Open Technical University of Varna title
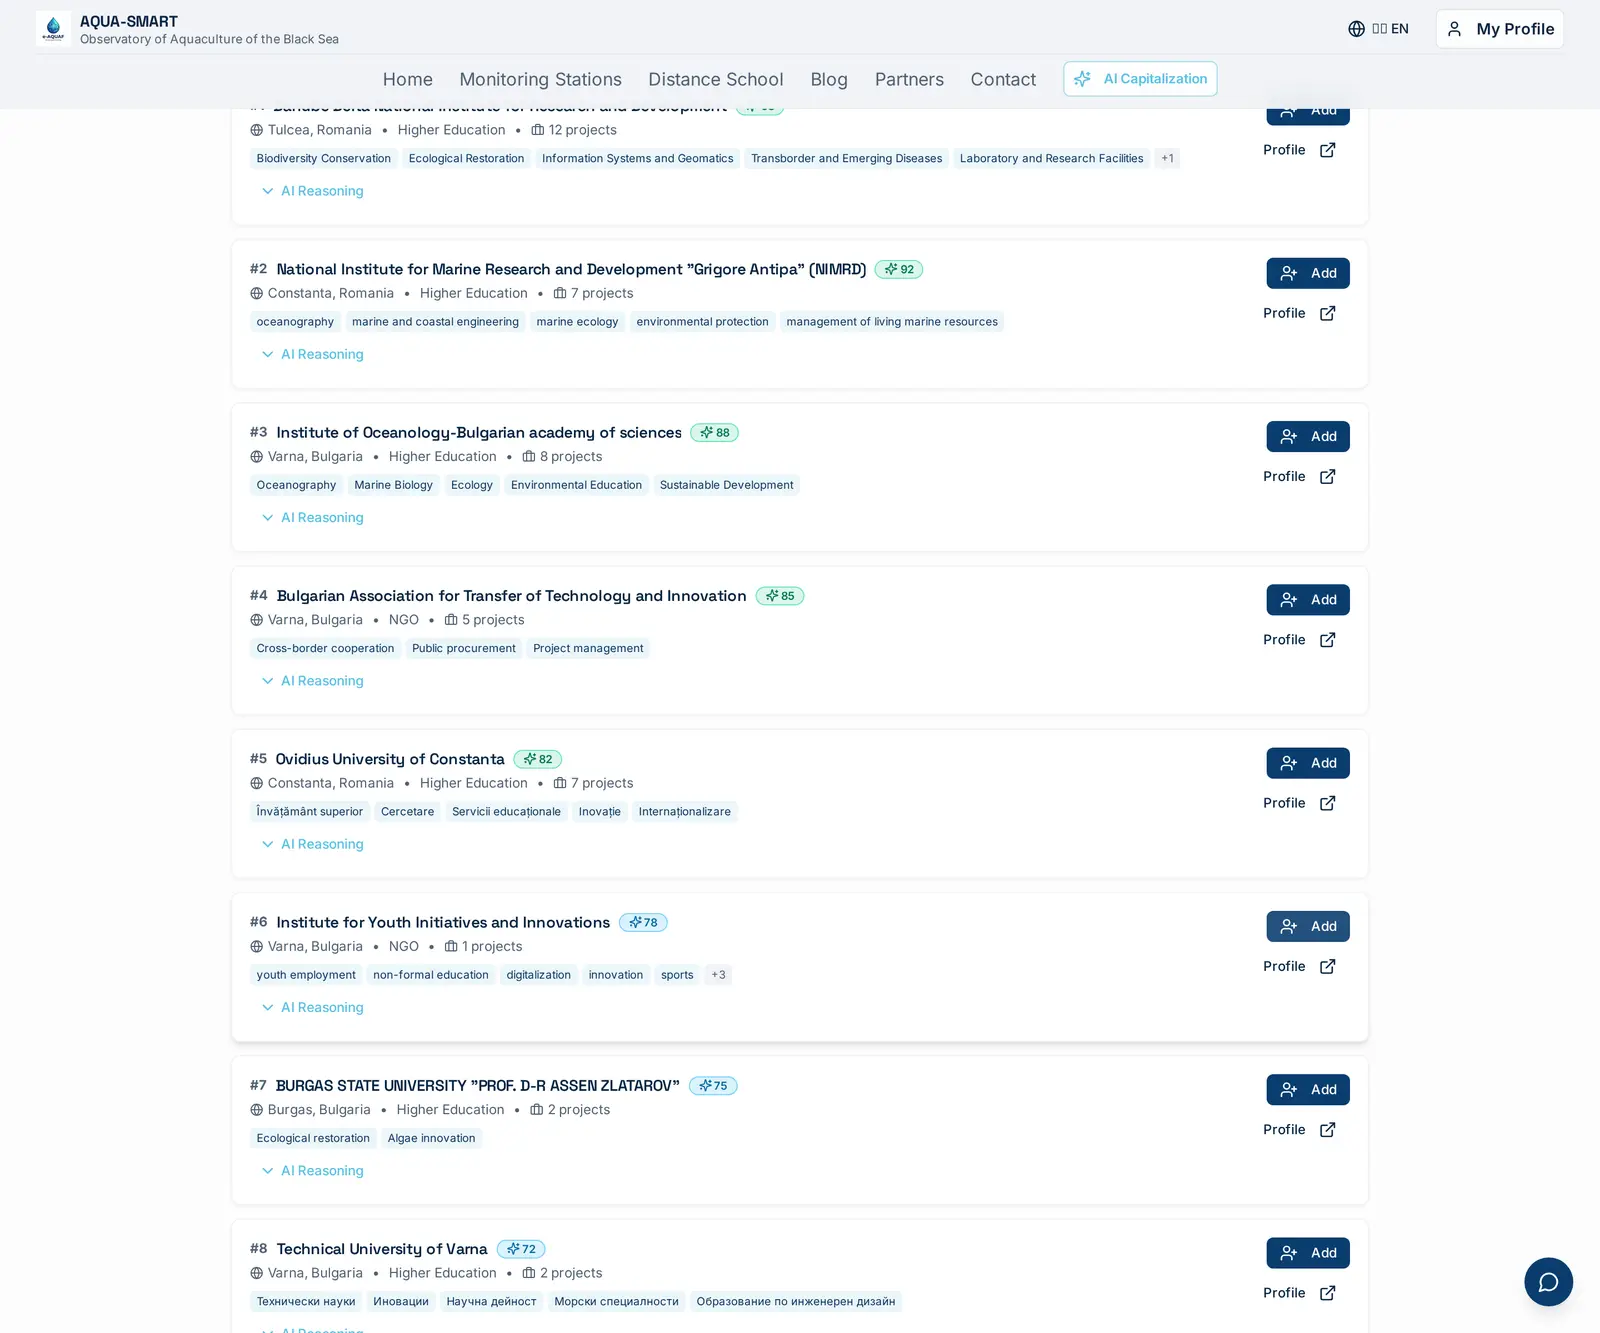This screenshot has height=1333, width=1600. [382, 1249]
